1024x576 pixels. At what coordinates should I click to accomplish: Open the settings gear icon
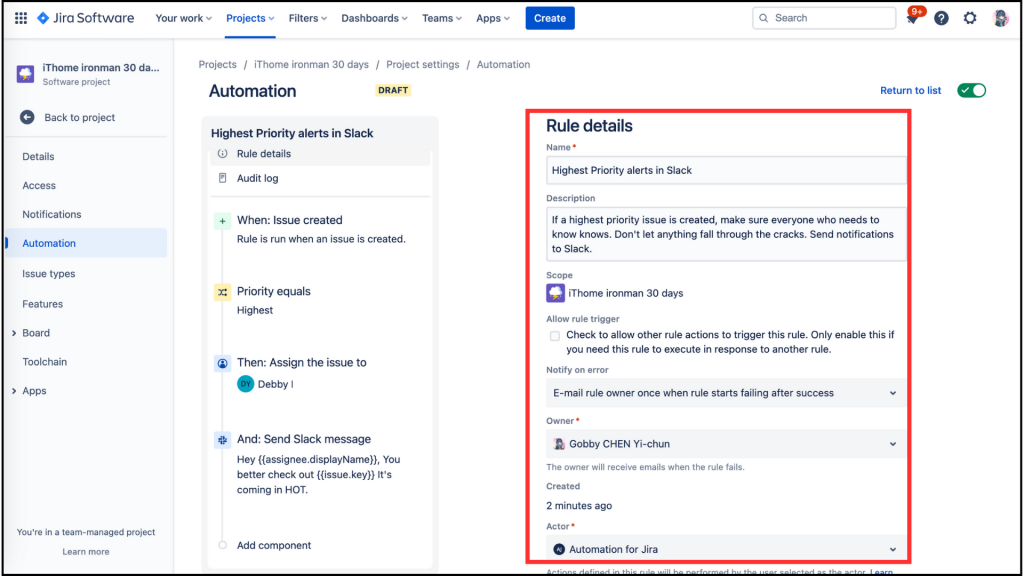pyautogui.click(x=970, y=18)
